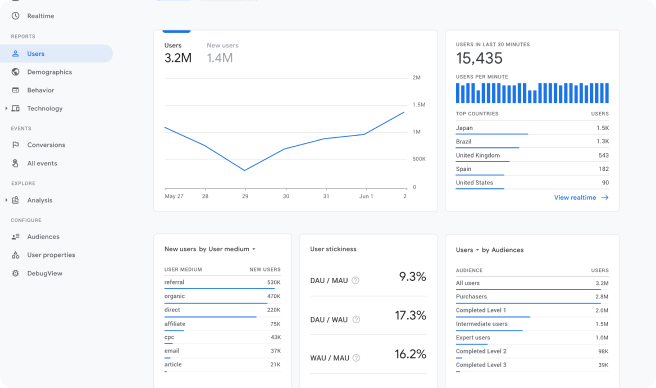The image size is (656, 388).
Task: Expand the Technology tree arrow
Action: (x=6, y=108)
